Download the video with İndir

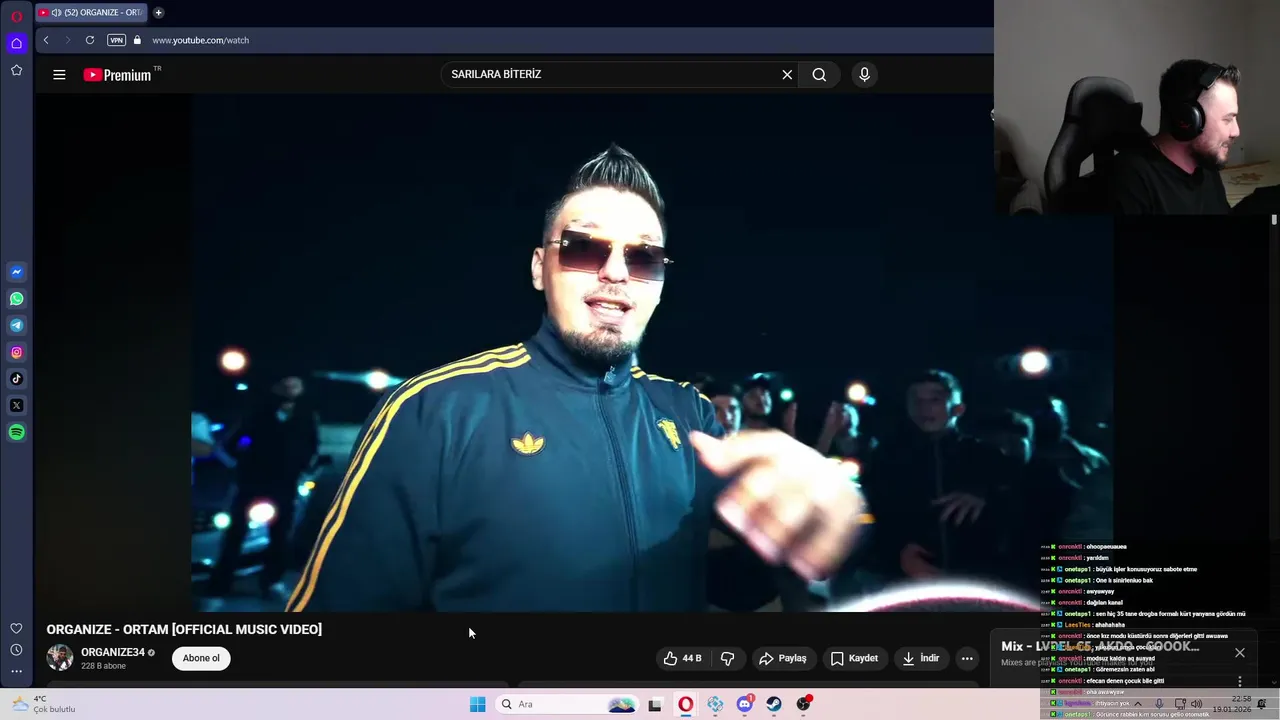(x=921, y=658)
